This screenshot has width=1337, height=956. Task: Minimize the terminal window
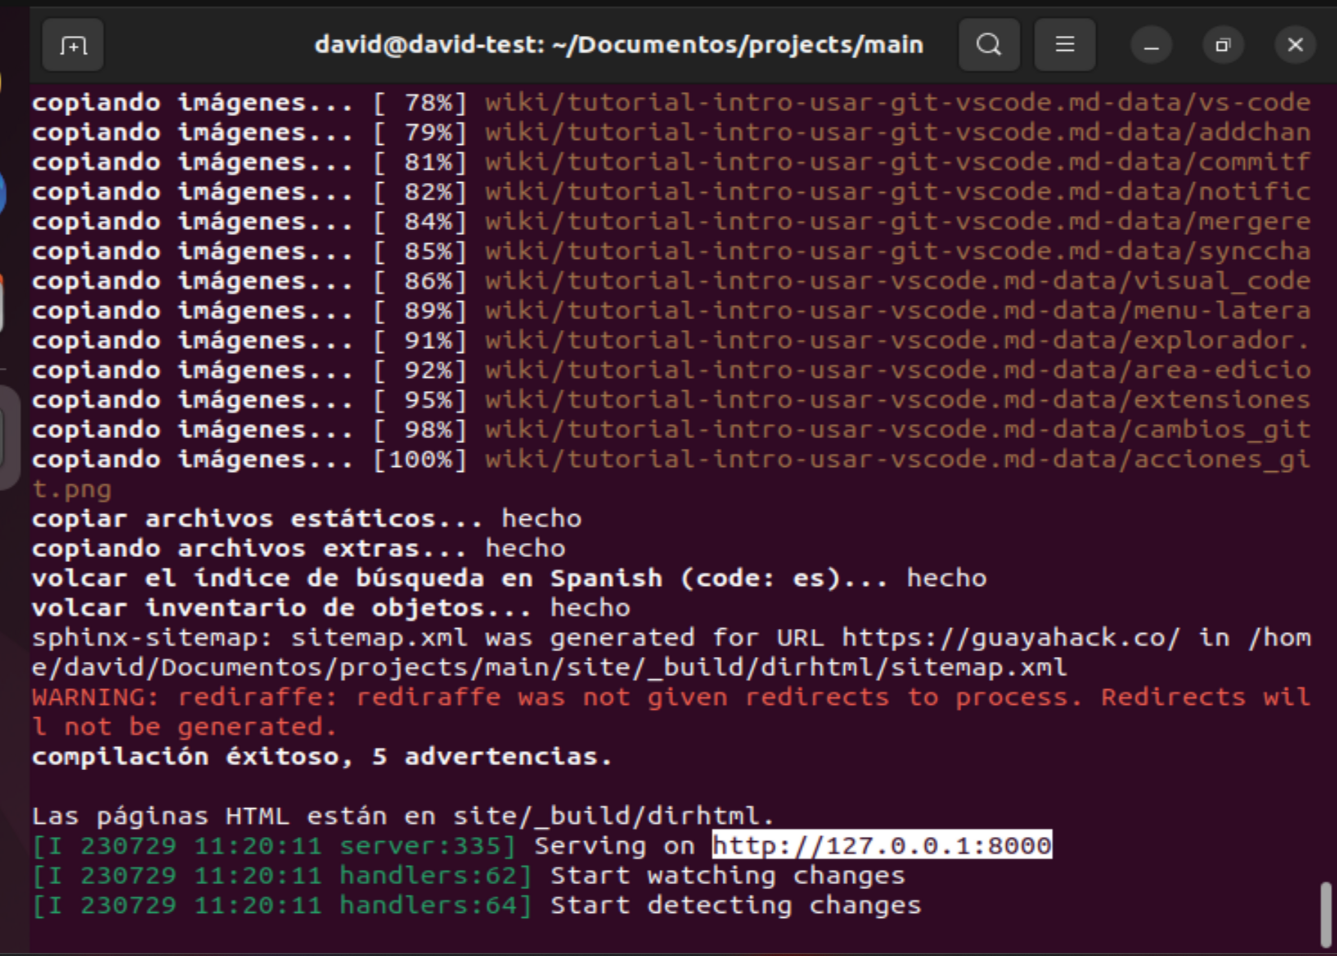(x=1151, y=45)
